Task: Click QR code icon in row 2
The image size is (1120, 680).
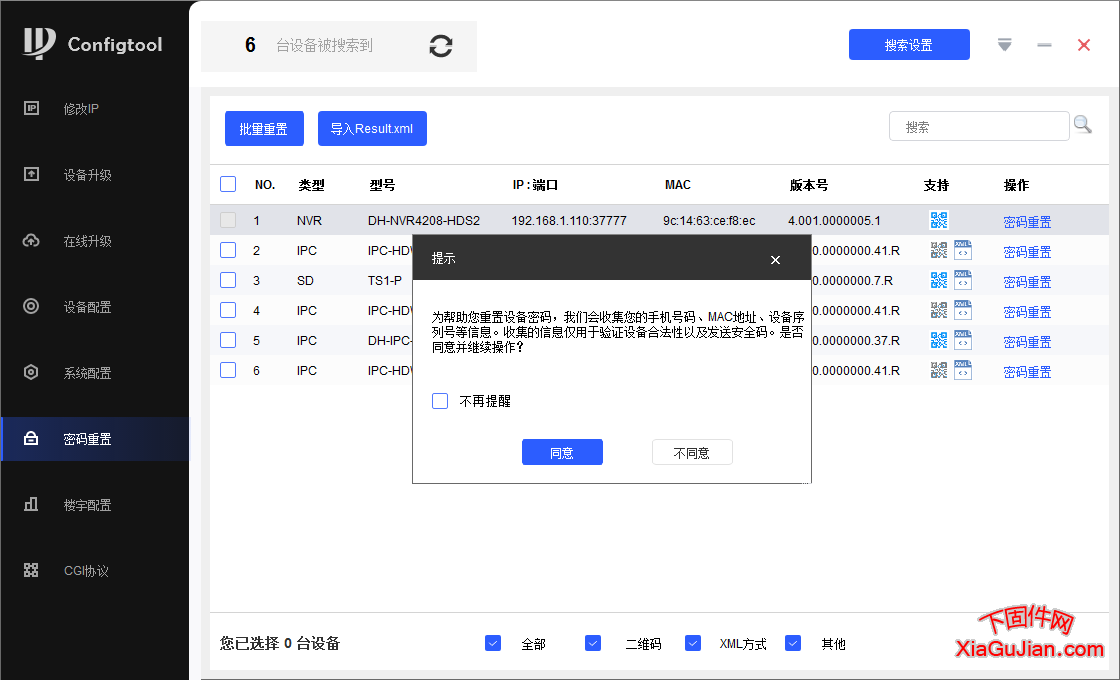Action: (939, 250)
